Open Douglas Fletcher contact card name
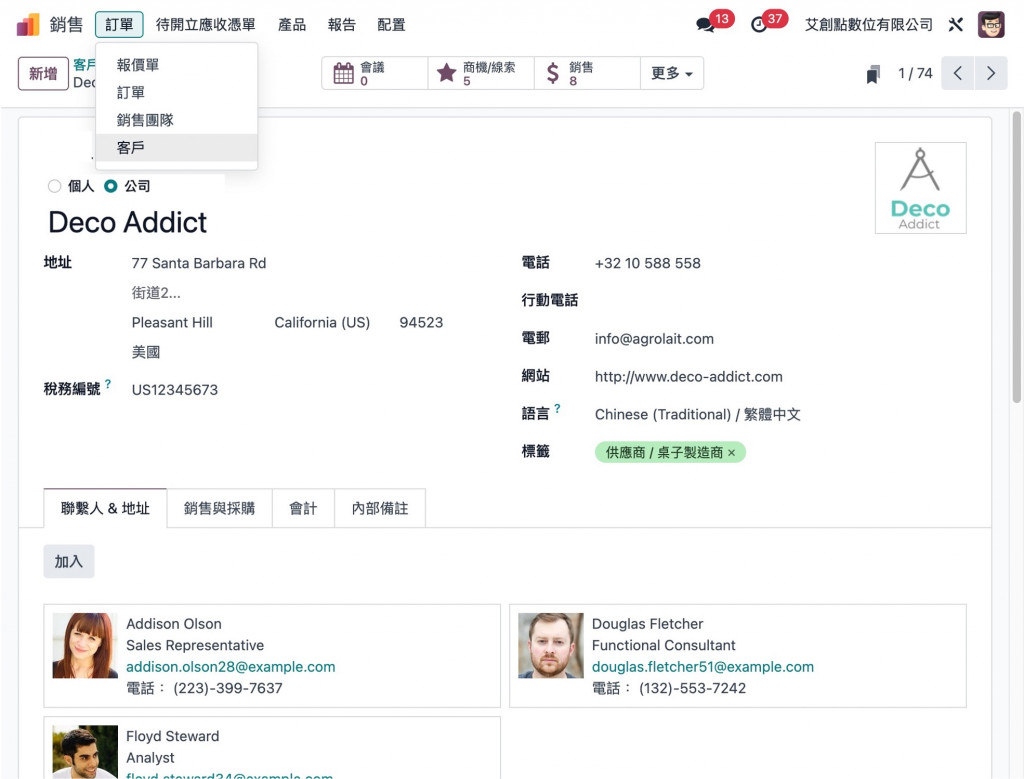This screenshot has width=1024, height=779. pos(647,624)
